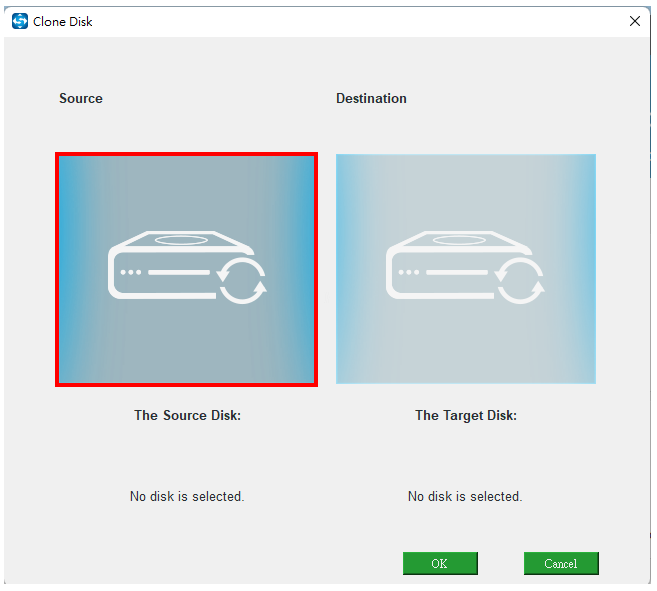Select the Destination disk panel

pyautogui.click(x=466, y=269)
